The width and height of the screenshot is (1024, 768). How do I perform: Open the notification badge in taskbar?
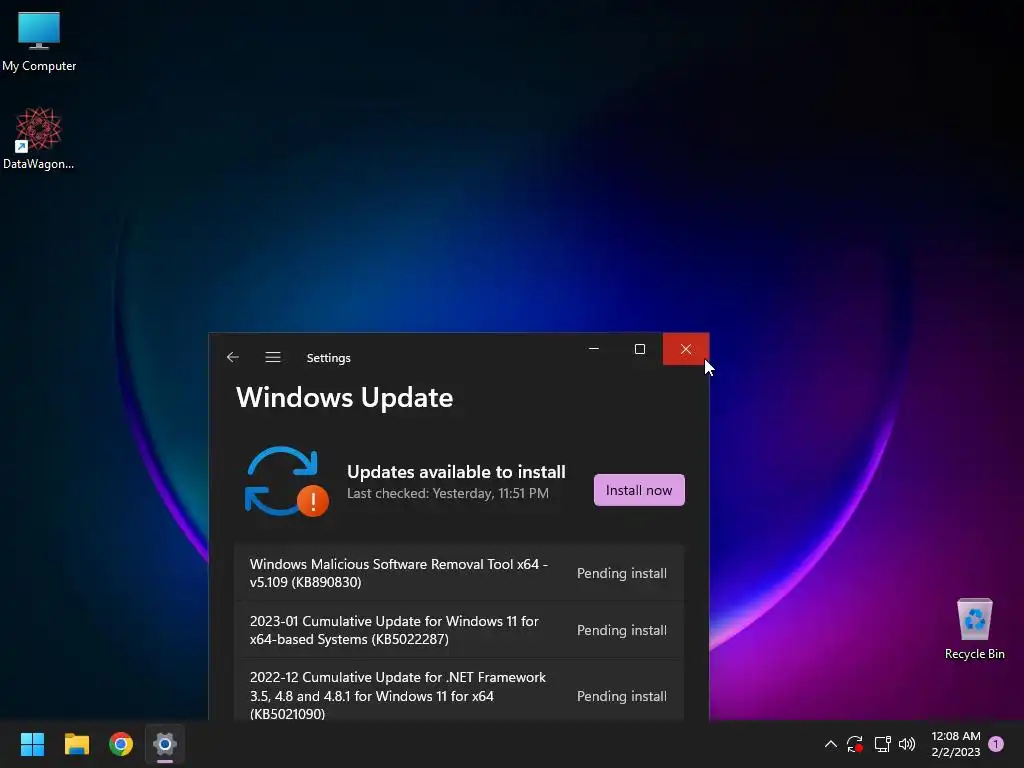pos(996,744)
